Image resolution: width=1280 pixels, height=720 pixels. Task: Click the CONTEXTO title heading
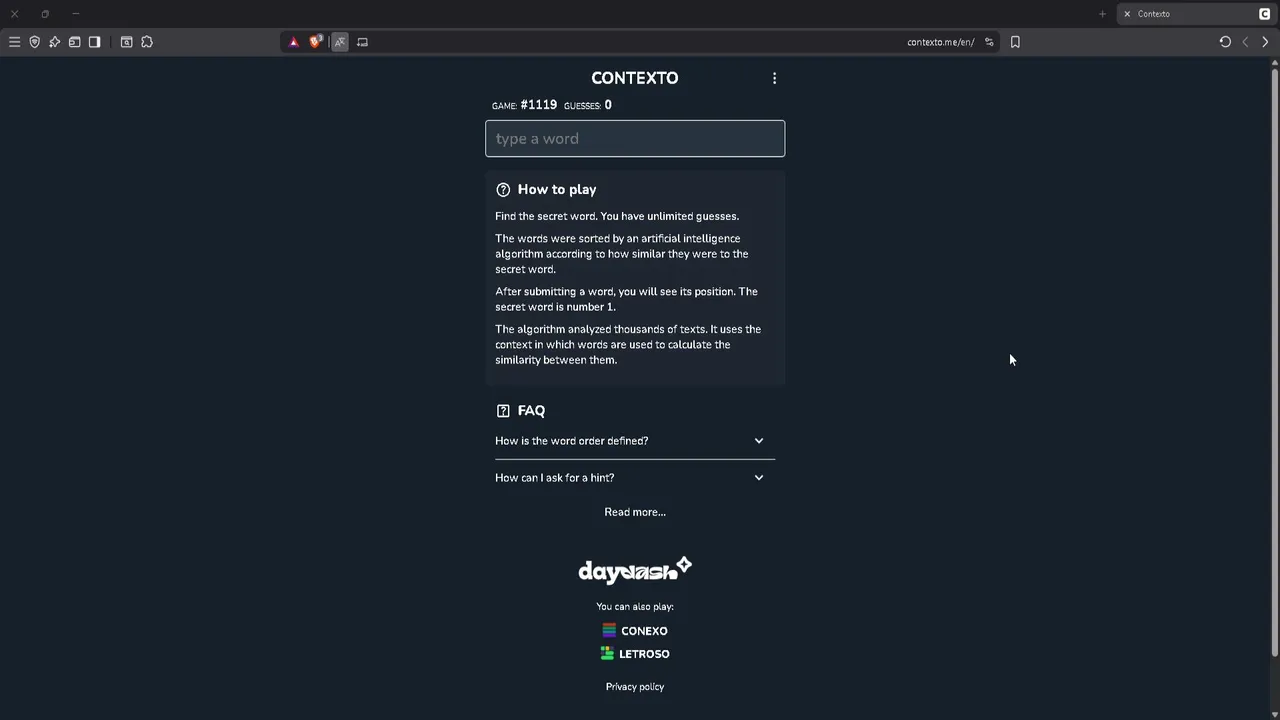click(635, 78)
